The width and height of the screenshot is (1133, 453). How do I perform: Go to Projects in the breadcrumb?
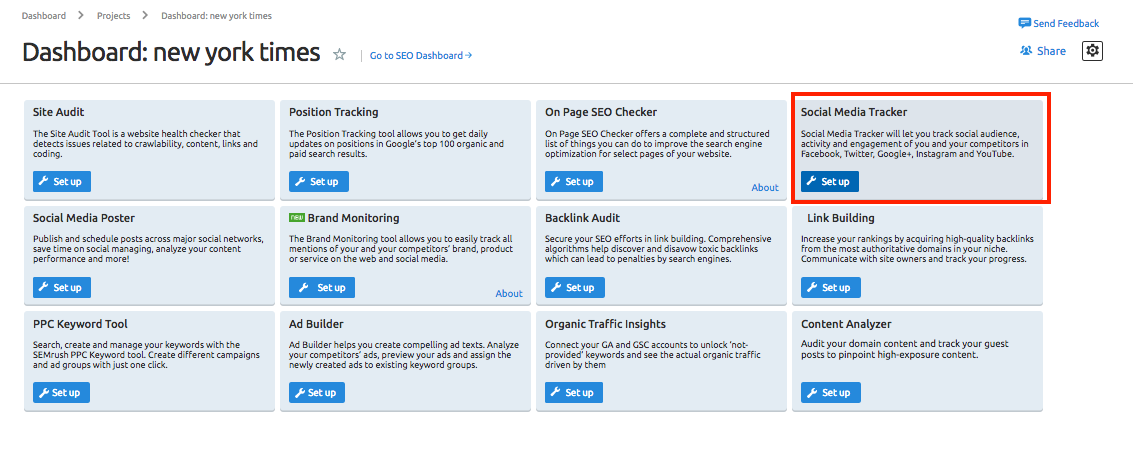click(113, 16)
